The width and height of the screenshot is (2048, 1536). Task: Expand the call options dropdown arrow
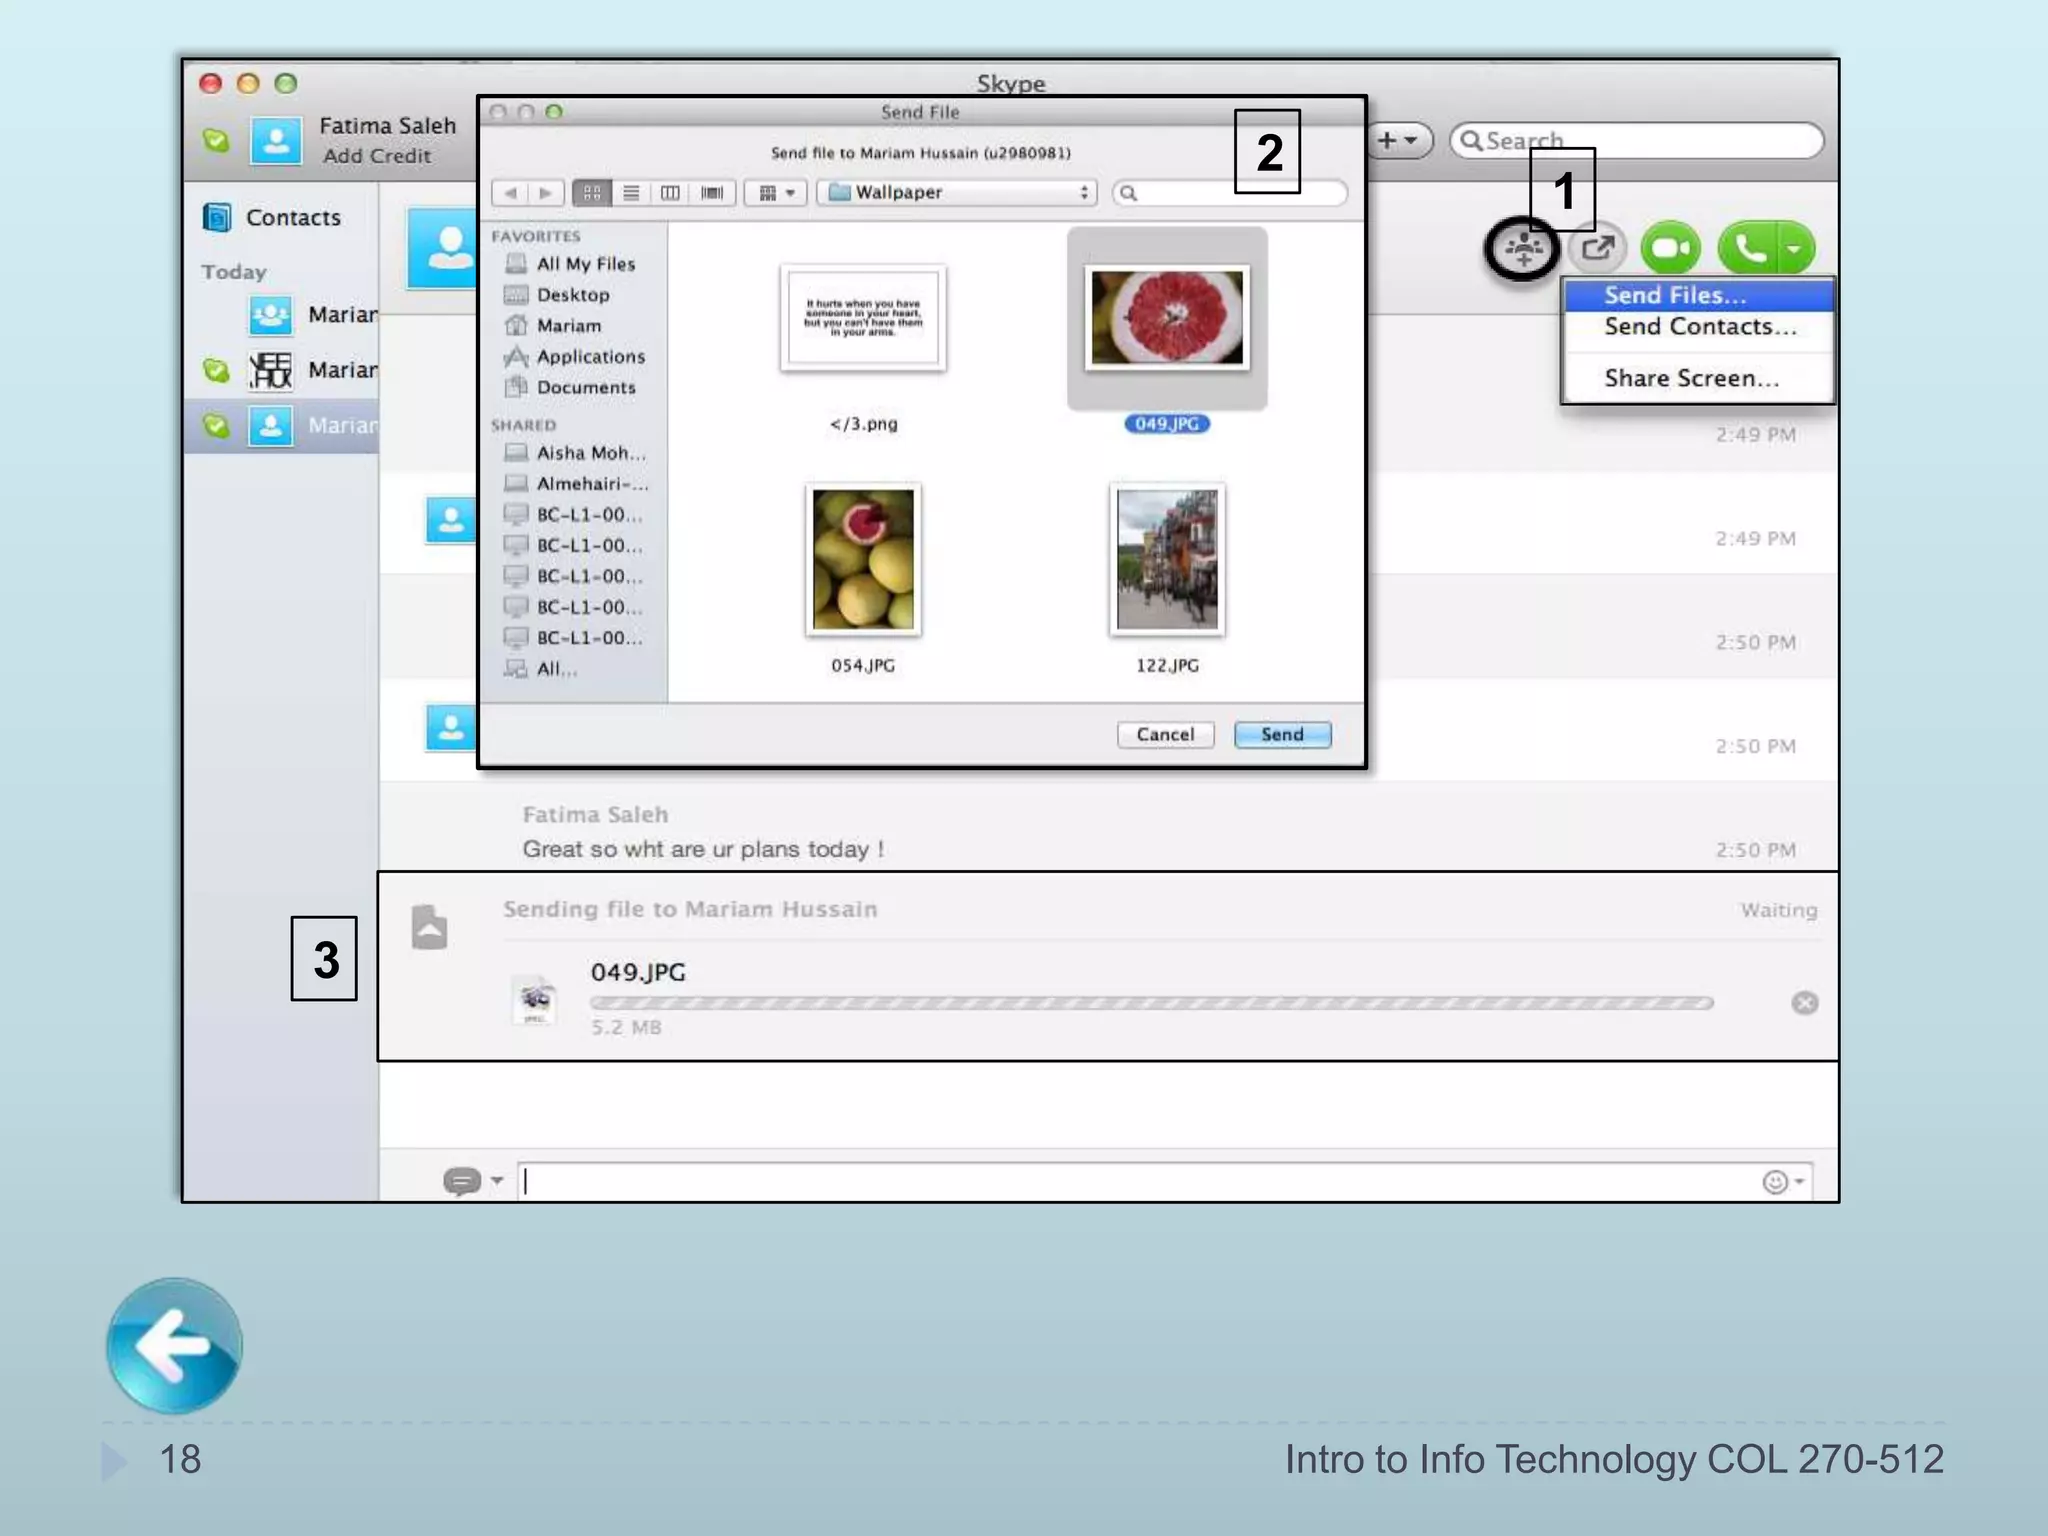1795,248
